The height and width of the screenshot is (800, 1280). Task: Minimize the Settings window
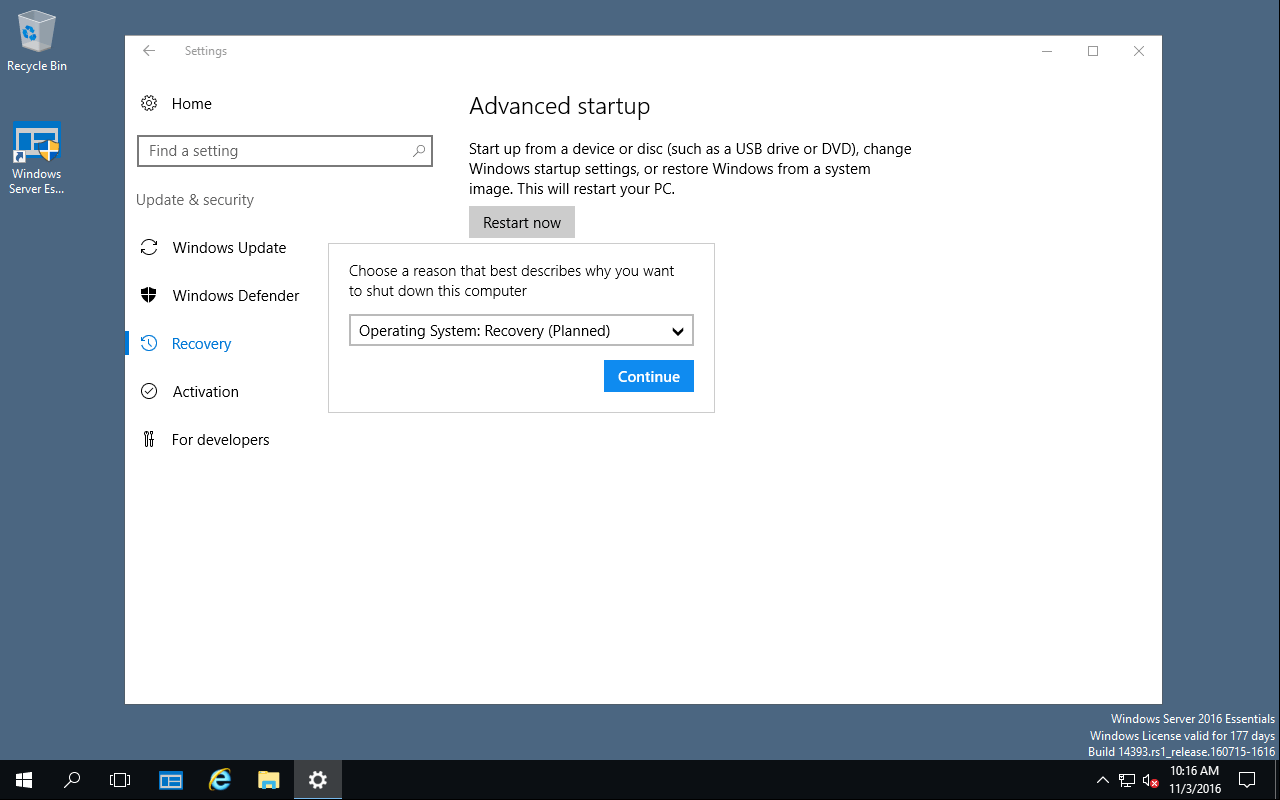[1046, 51]
